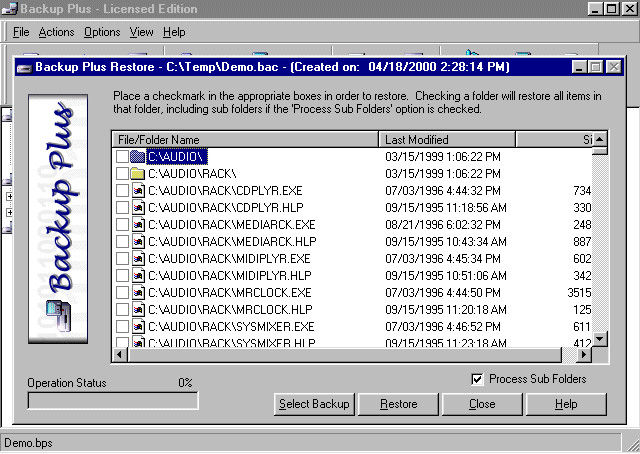Image resolution: width=640 pixels, height=454 pixels.
Task: Select the MIDIPLYR.HLP checkbox
Action: click(x=122, y=276)
